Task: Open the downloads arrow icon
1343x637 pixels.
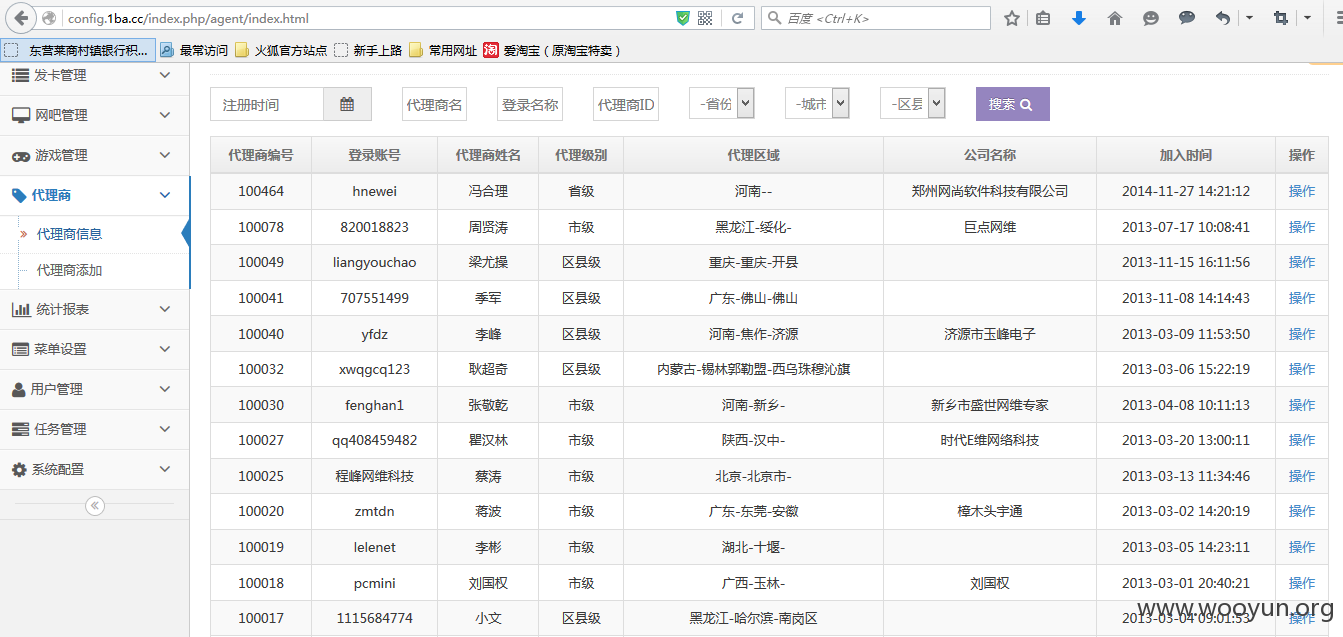Action: 1079,18
